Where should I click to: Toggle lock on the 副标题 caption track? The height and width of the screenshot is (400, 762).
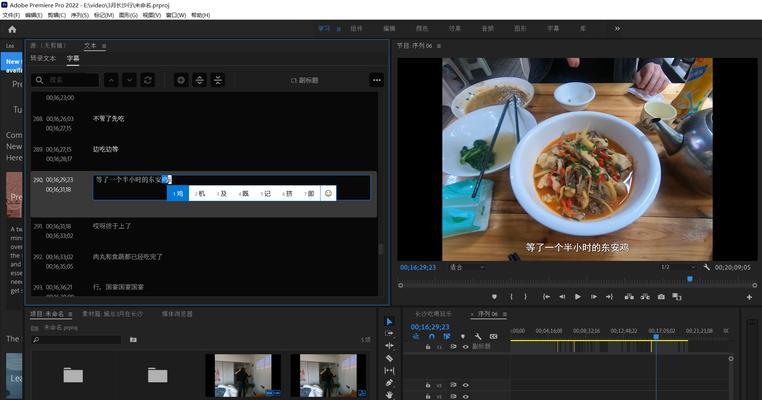(428, 347)
